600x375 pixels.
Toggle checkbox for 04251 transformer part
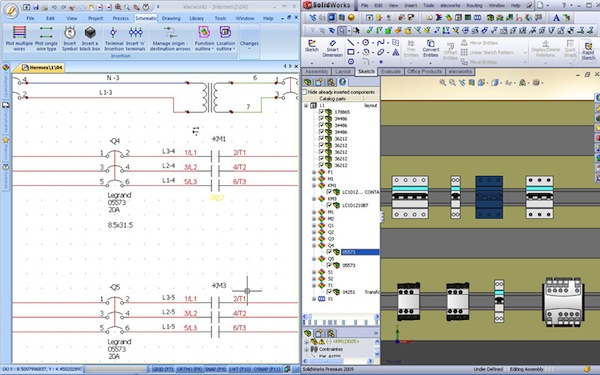tap(329, 292)
